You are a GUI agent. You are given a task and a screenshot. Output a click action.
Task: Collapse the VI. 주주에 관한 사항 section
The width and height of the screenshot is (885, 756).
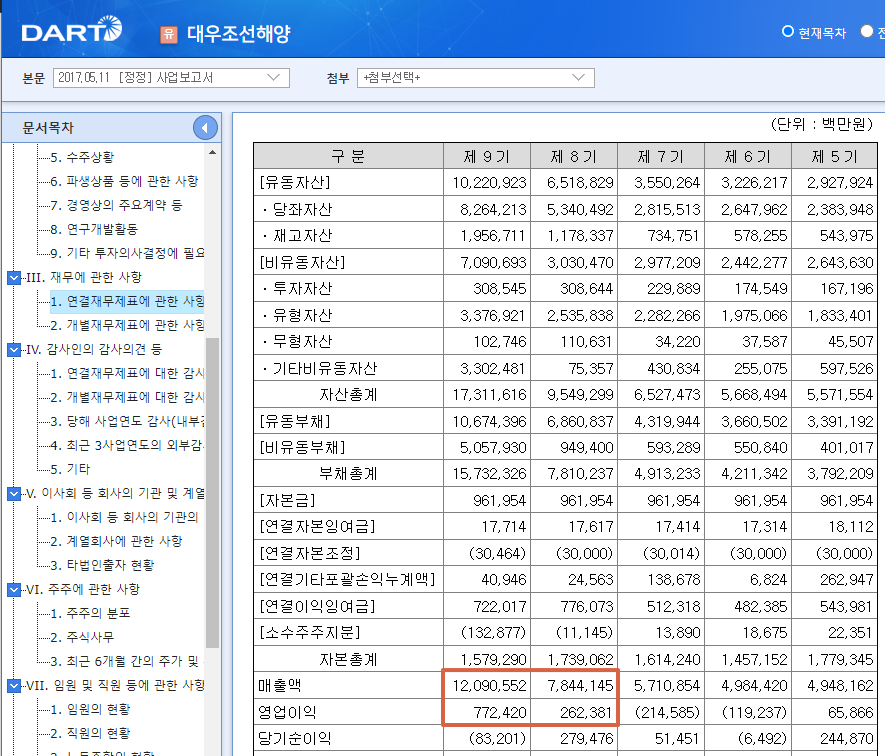click(x=10, y=587)
